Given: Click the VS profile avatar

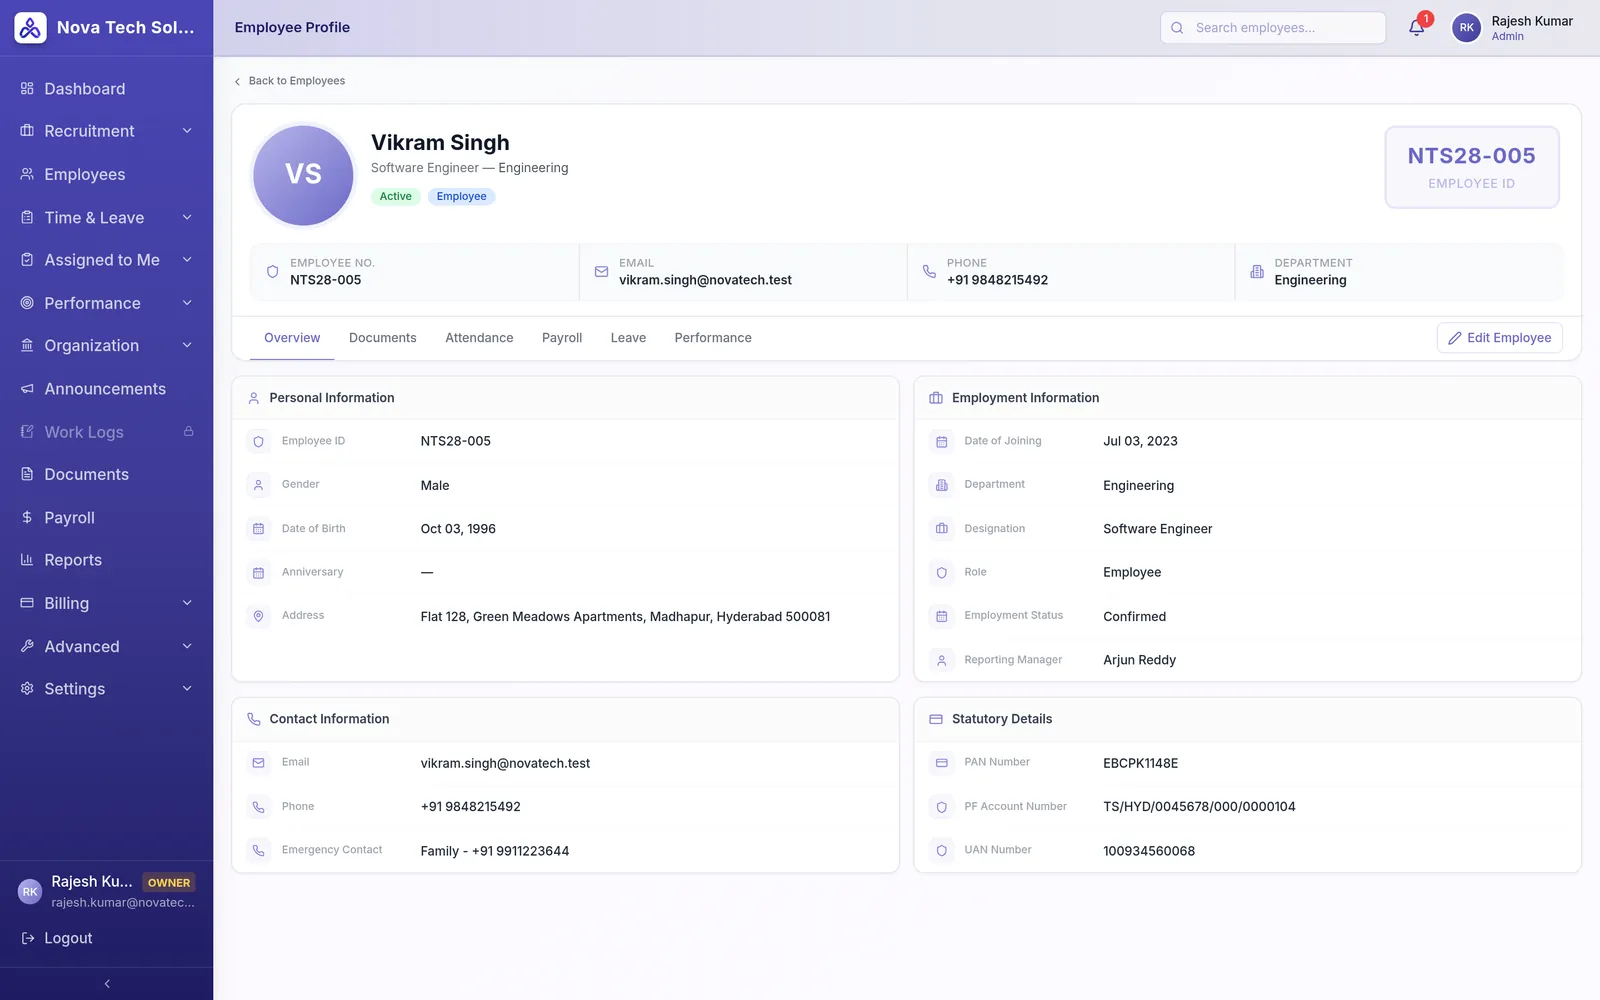Looking at the screenshot, I should [x=303, y=175].
